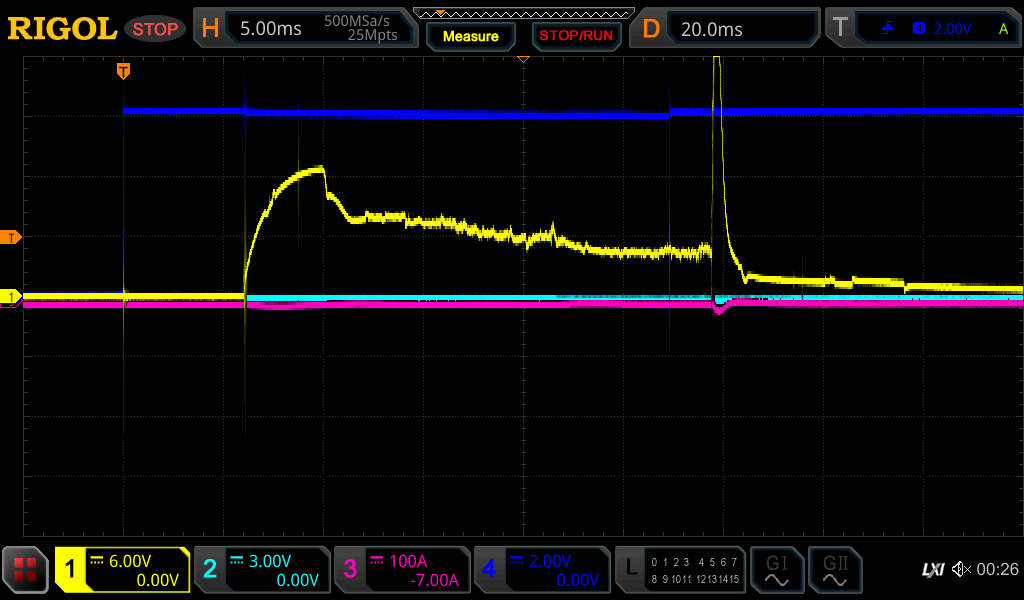1024x600 pixels.
Task: Click the waveform memory position bar
Action: pyautogui.click(x=523, y=13)
